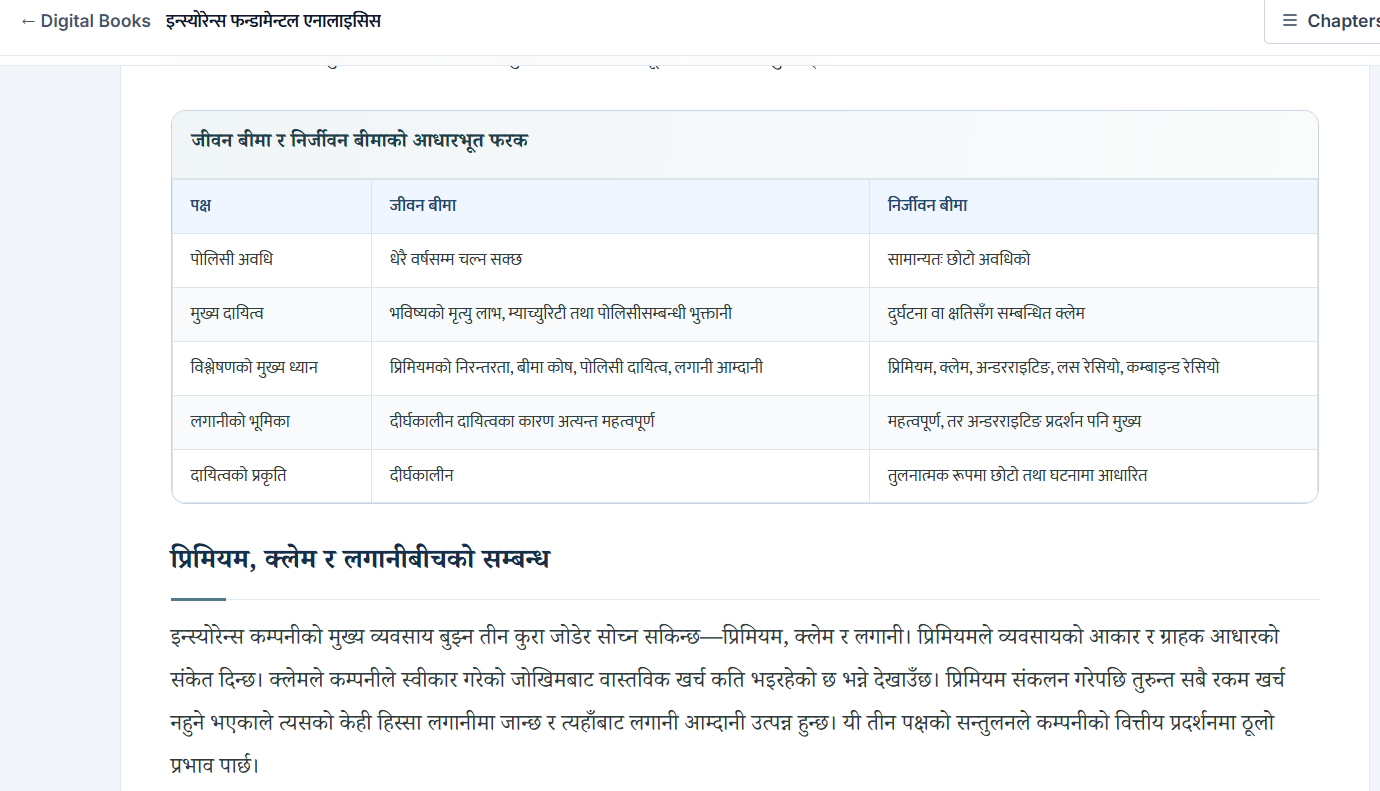
Task: Select the cell ending 'लस रेसियो, कम्बाइन्ड रेसियो'
Action: point(1093,368)
